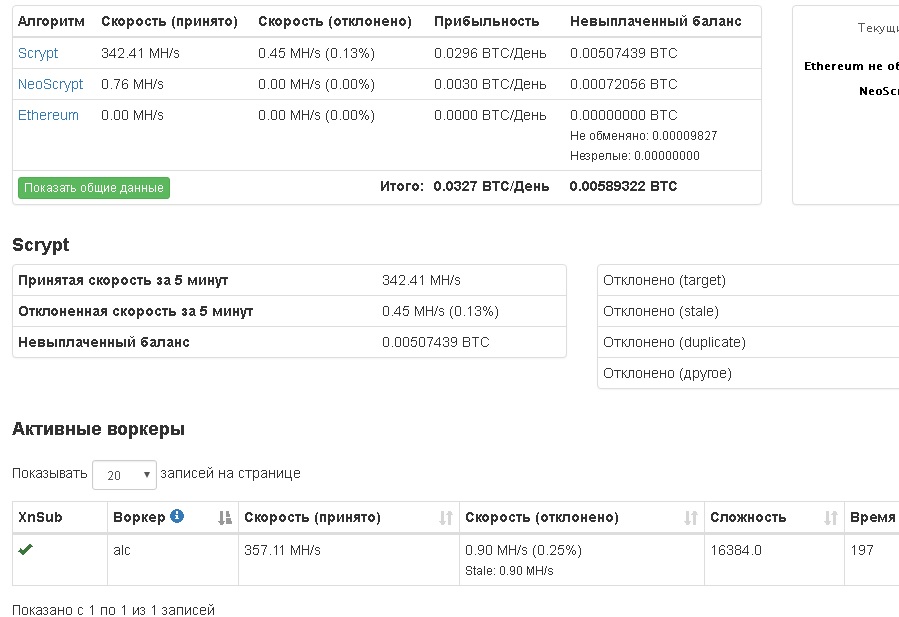Click sort arrows in the Сложность header

(x=831, y=518)
